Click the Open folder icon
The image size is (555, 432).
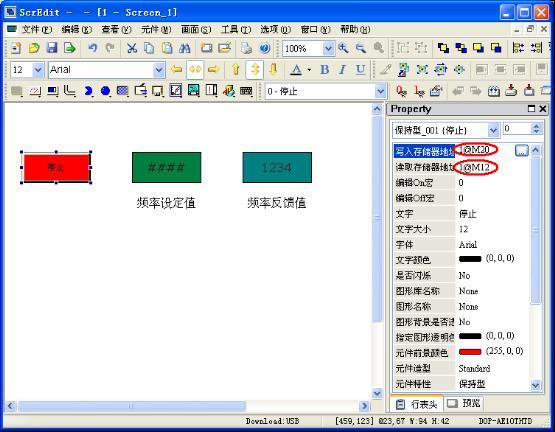click(34, 48)
